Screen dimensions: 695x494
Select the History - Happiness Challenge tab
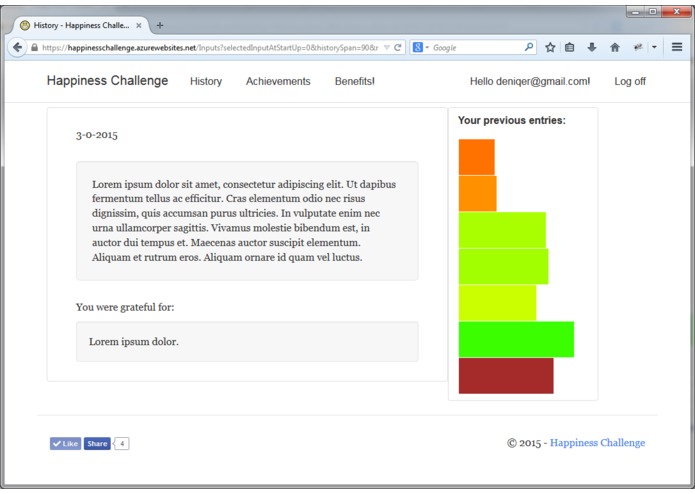pyautogui.click(x=81, y=26)
